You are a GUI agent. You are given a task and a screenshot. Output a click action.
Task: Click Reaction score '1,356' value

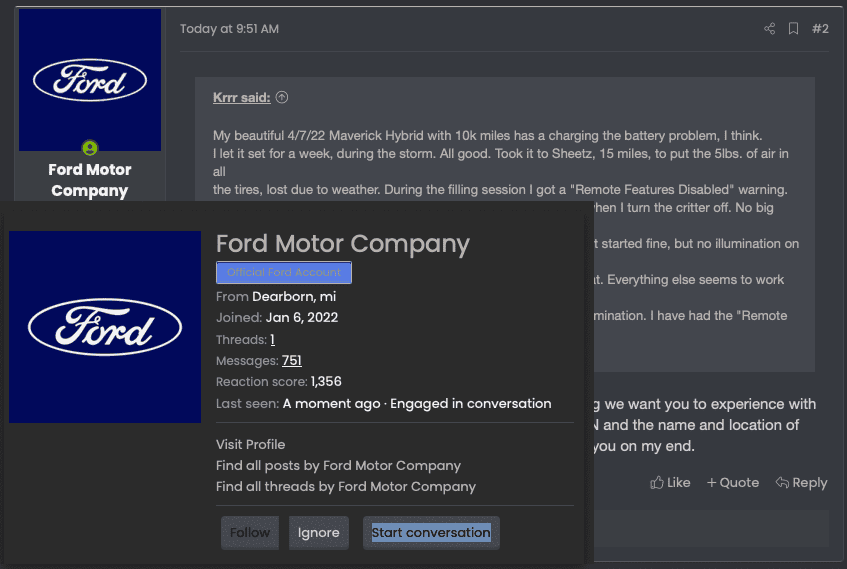pyautogui.click(x=326, y=381)
